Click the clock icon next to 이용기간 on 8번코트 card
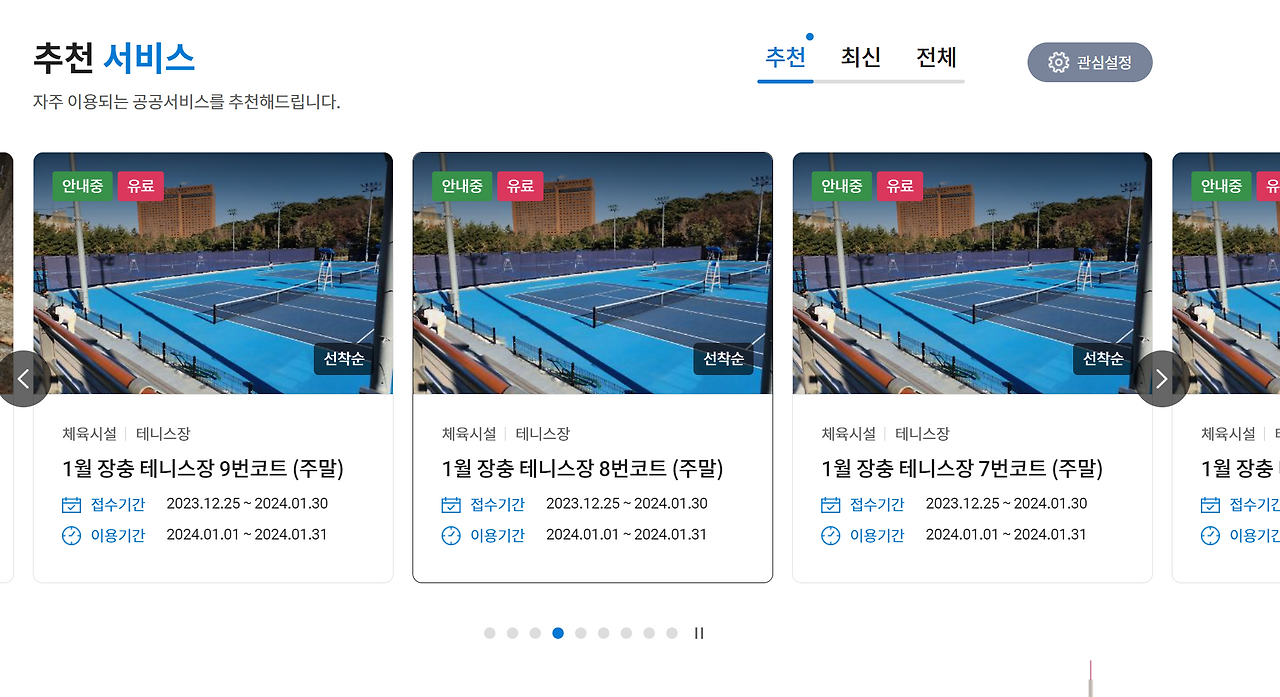Image resolution: width=1280 pixels, height=697 pixels. tap(450, 536)
